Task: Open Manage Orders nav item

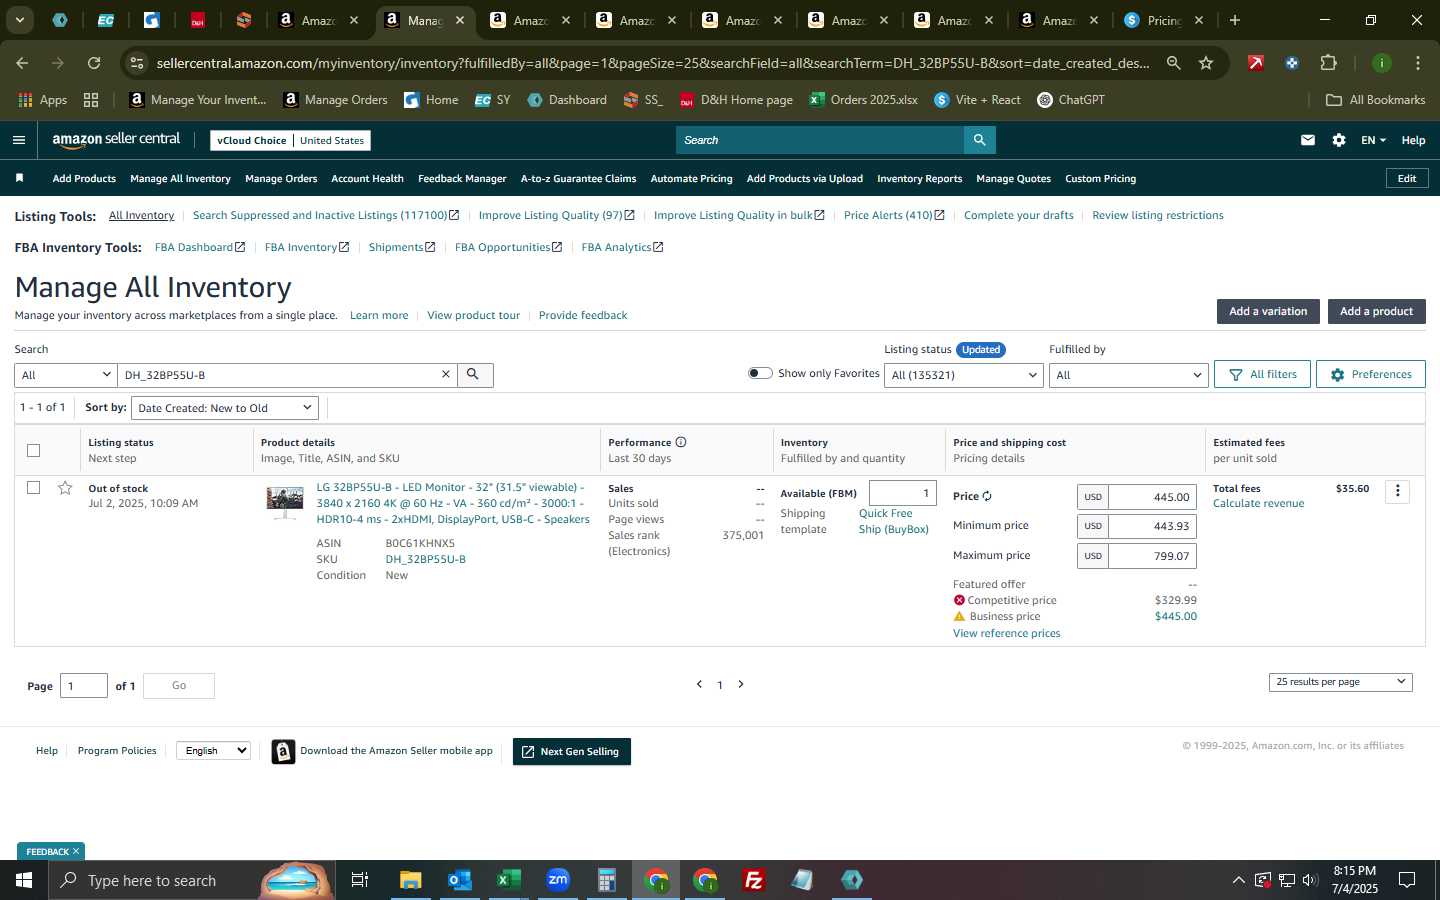Action: 281,178
